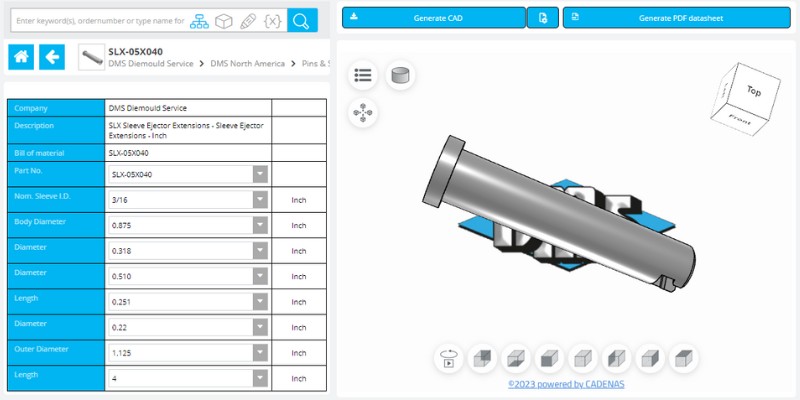This screenshot has height=400, width=800.
Task: Click SLX-05X040 part thumbnail image
Action: click(x=92, y=57)
